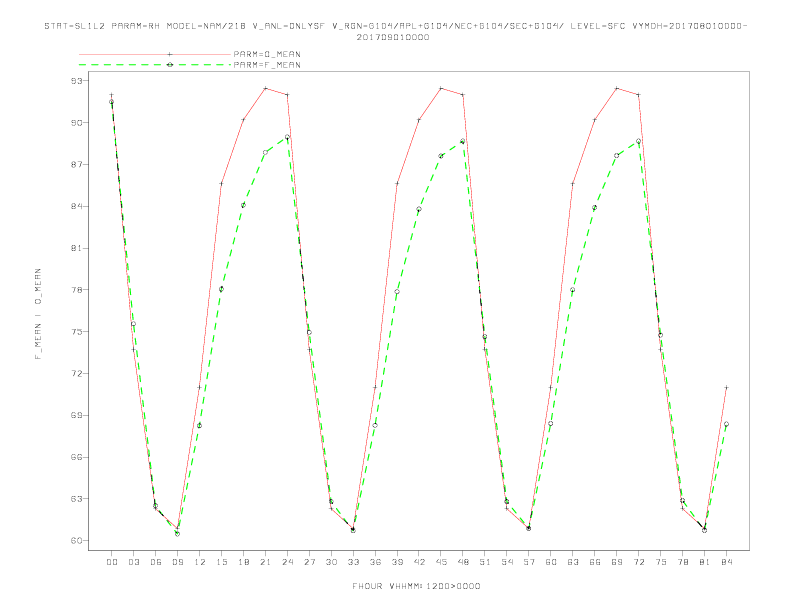Click x-axis tick label 81
The height and width of the screenshot is (612, 792).
click(705, 562)
